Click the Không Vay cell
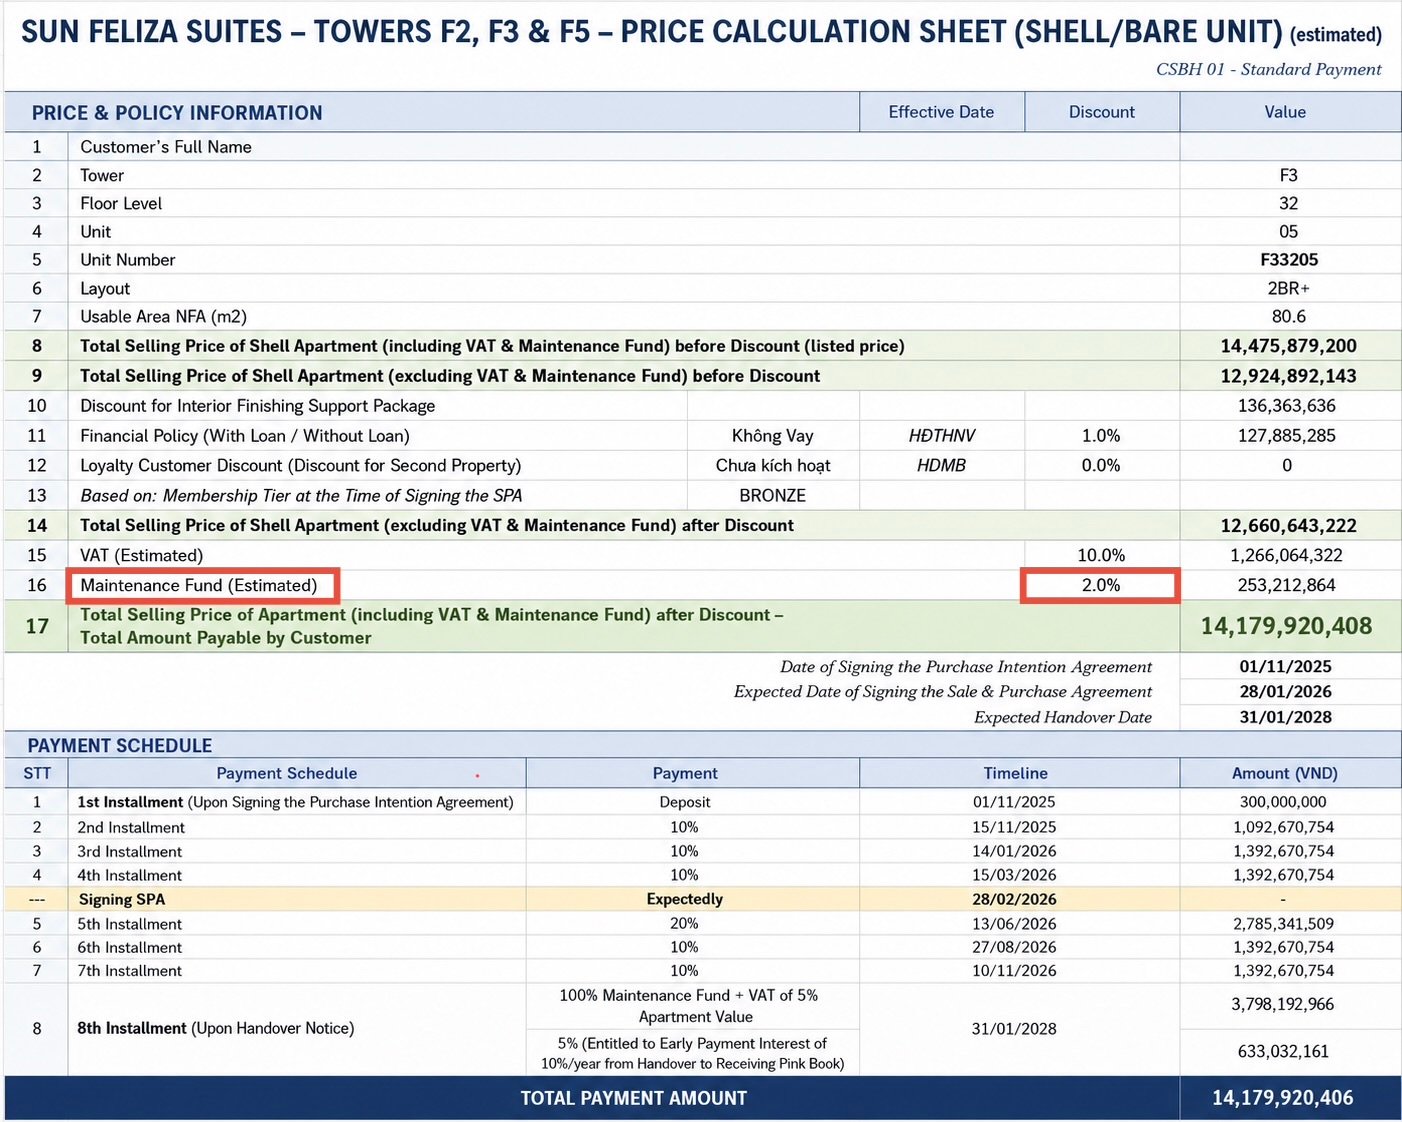The image size is (1402, 1122). (x=773, y=436)
